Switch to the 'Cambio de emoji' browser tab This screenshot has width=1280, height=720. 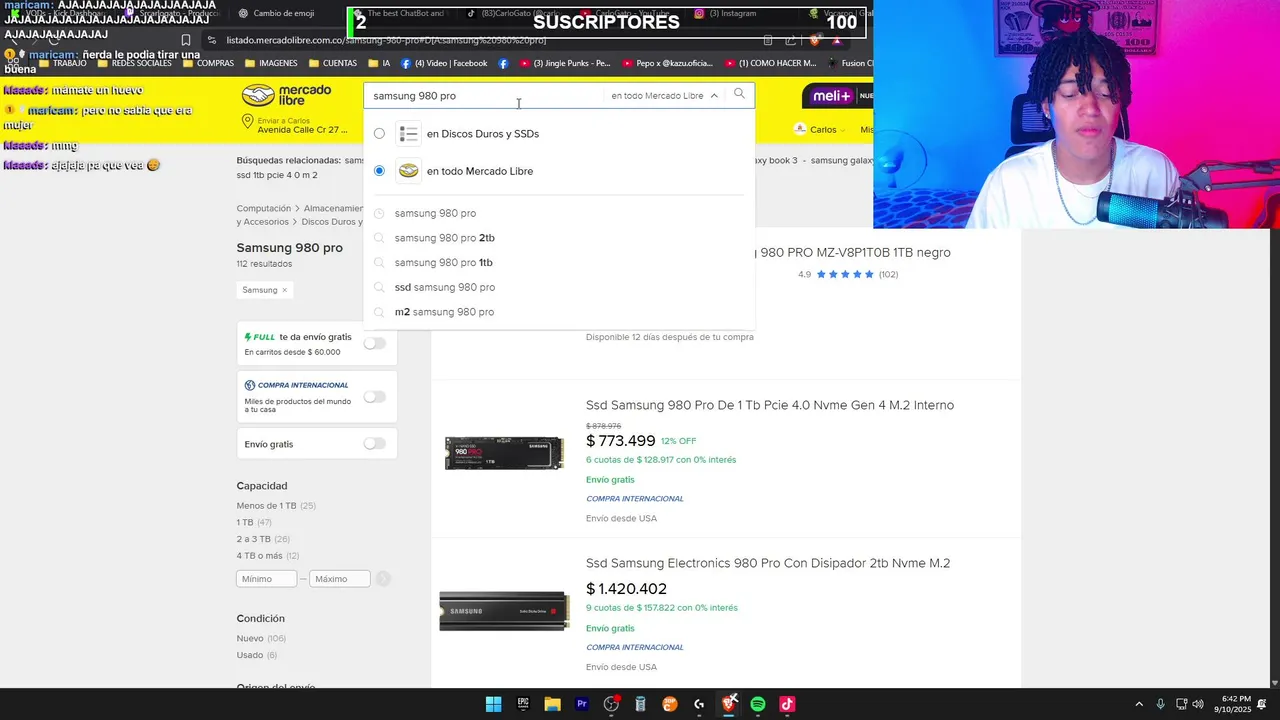(x=276, y=13)
